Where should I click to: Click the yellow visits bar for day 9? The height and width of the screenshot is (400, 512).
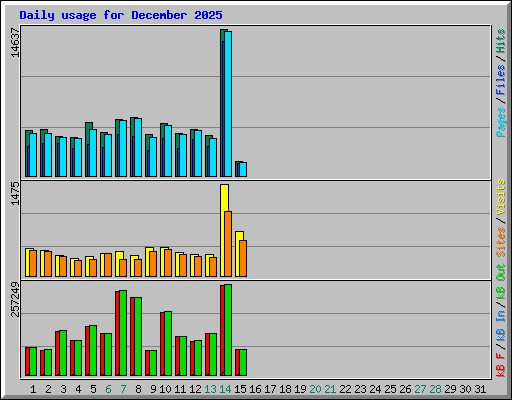pos(149,262)
